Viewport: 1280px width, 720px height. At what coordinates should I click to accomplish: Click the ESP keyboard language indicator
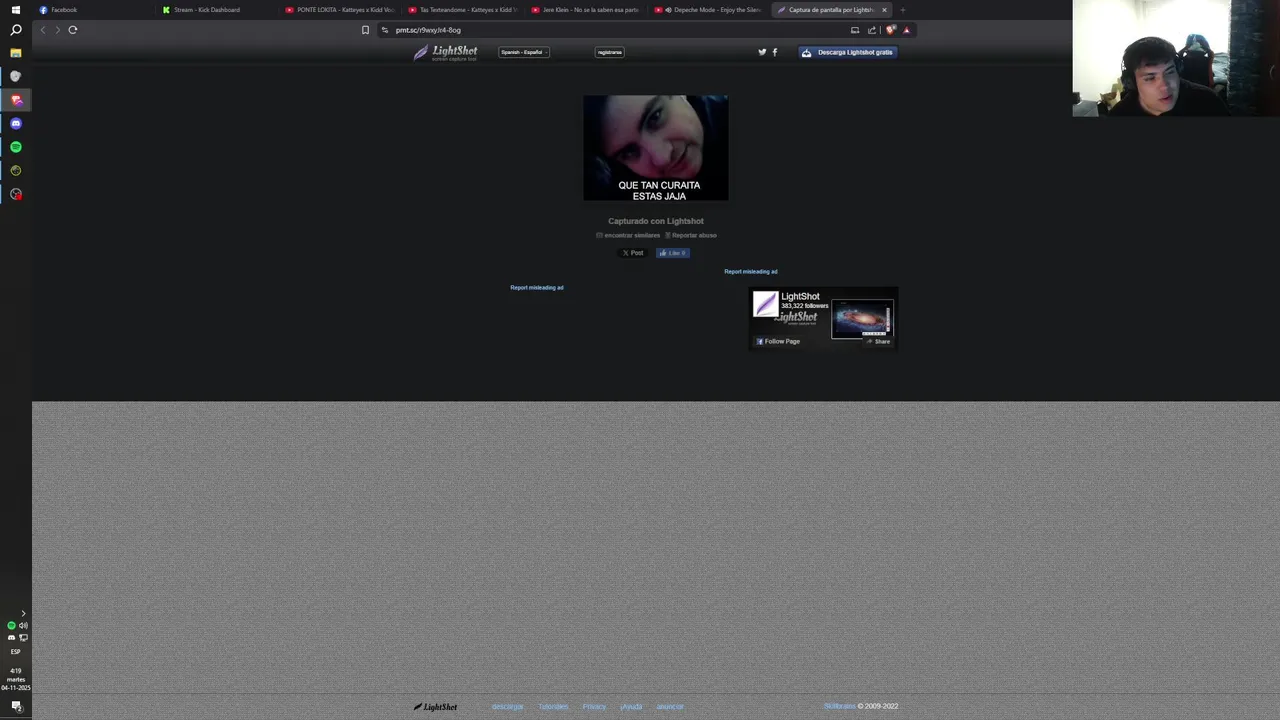point(15,652)
